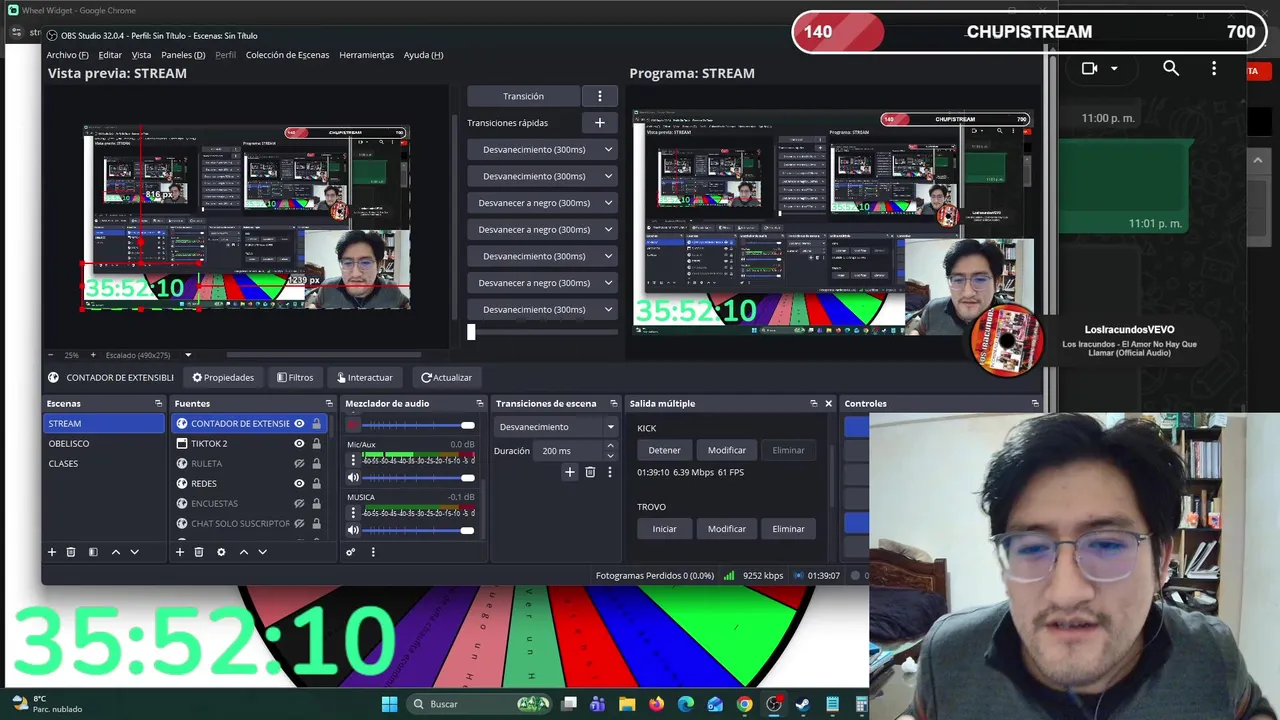
Task: Click the Actualizar button
Action: tap(446, 377)
